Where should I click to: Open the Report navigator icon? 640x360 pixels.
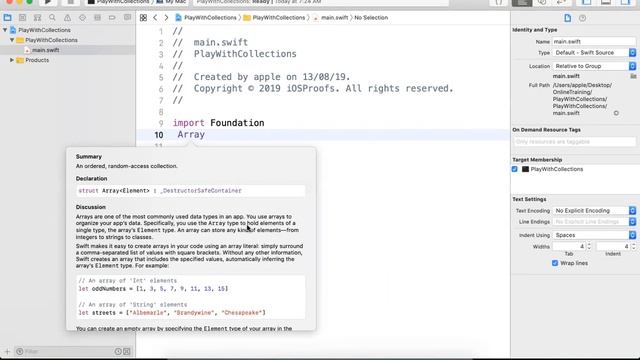point(127,18)
